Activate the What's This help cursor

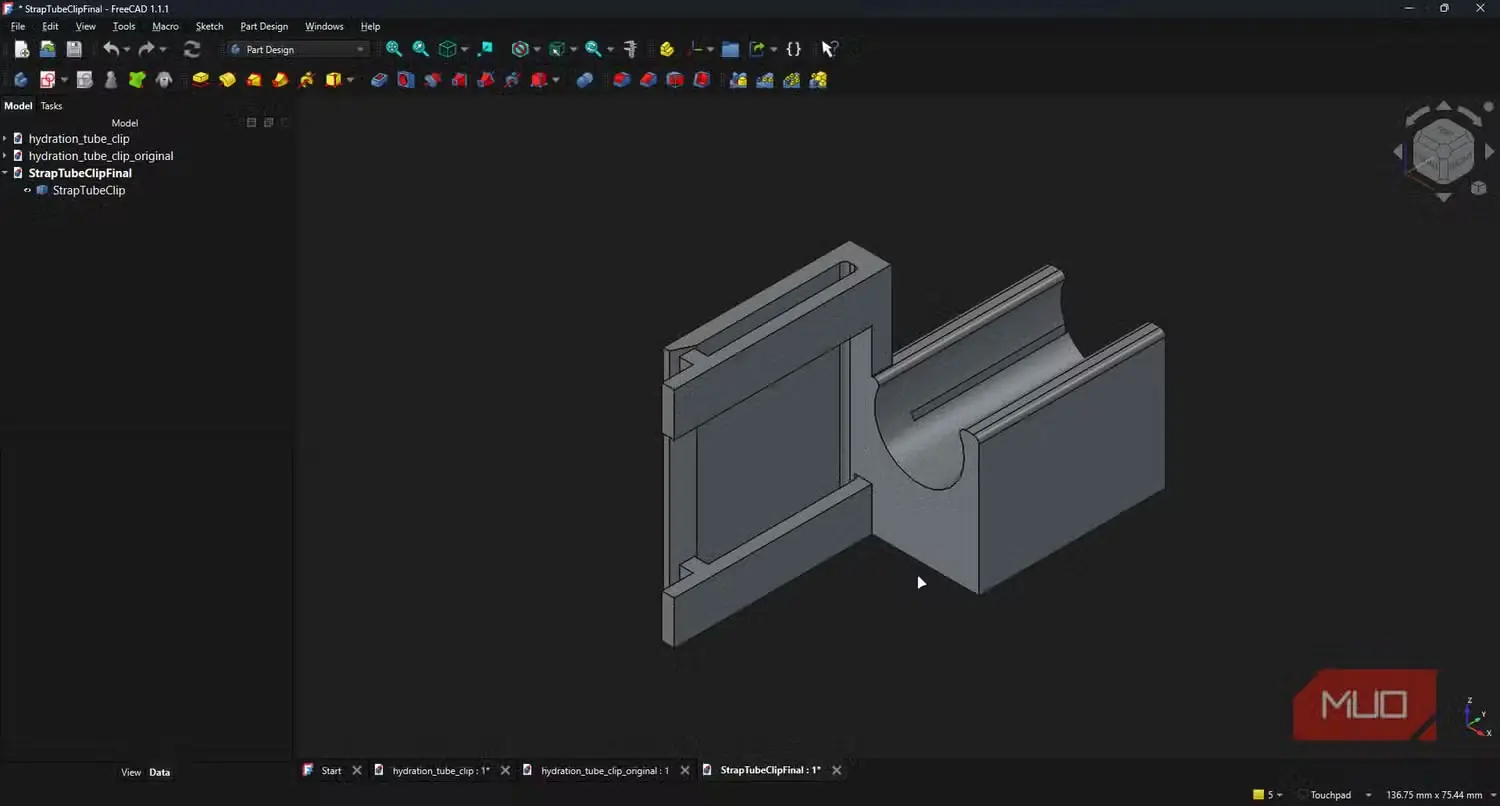[829, 49]
